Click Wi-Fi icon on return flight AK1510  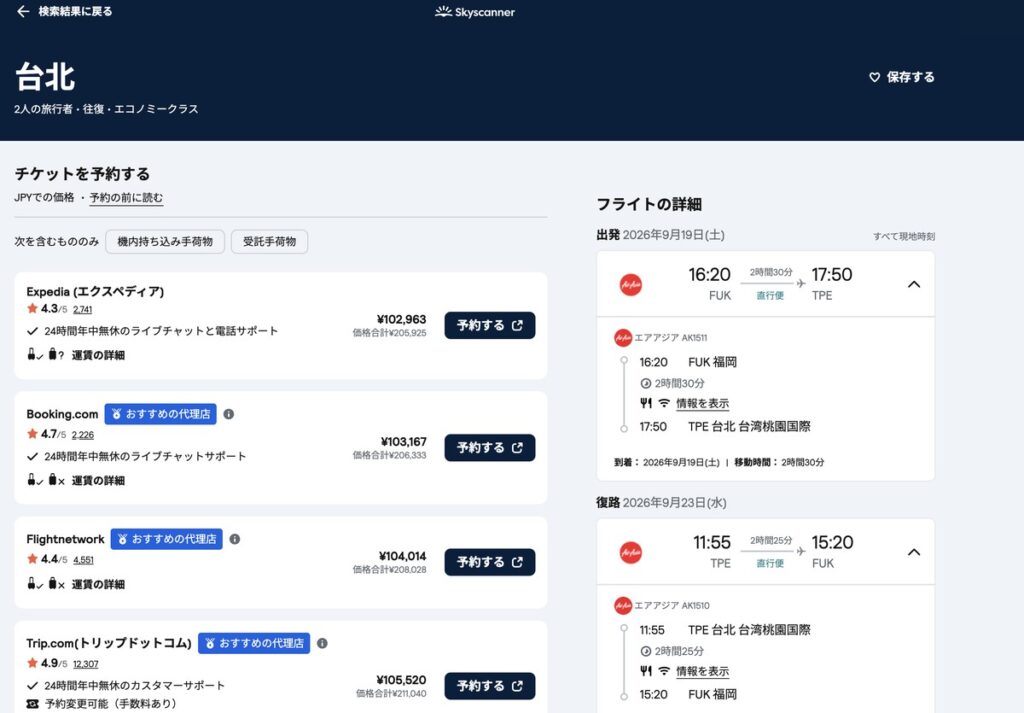pos(664,671)
